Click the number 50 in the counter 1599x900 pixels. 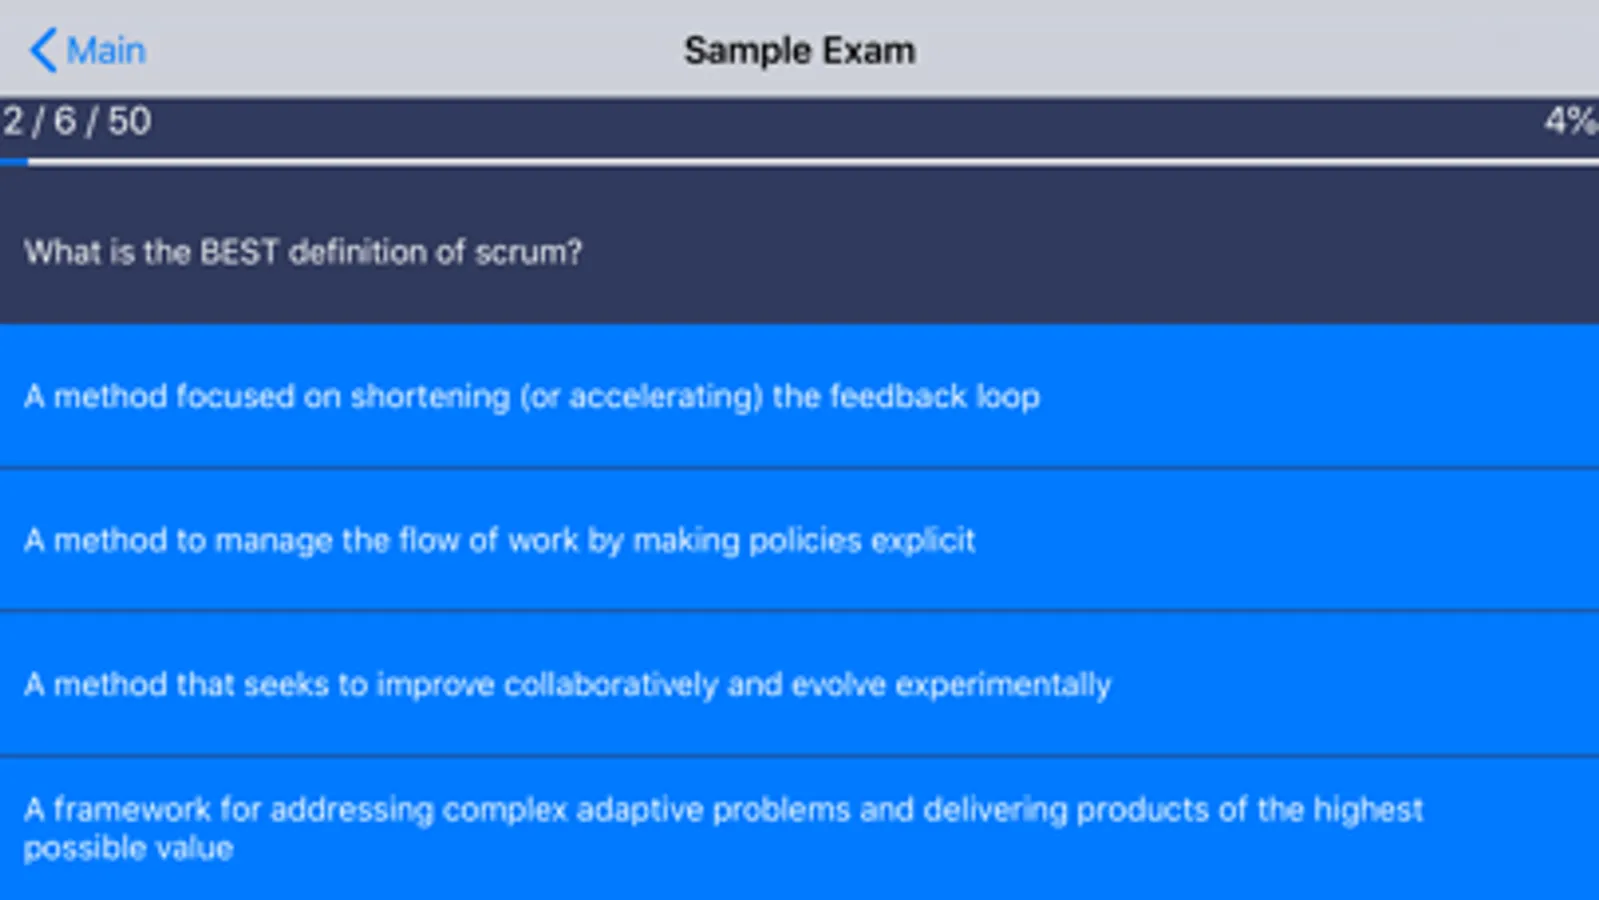click(129, 122)
